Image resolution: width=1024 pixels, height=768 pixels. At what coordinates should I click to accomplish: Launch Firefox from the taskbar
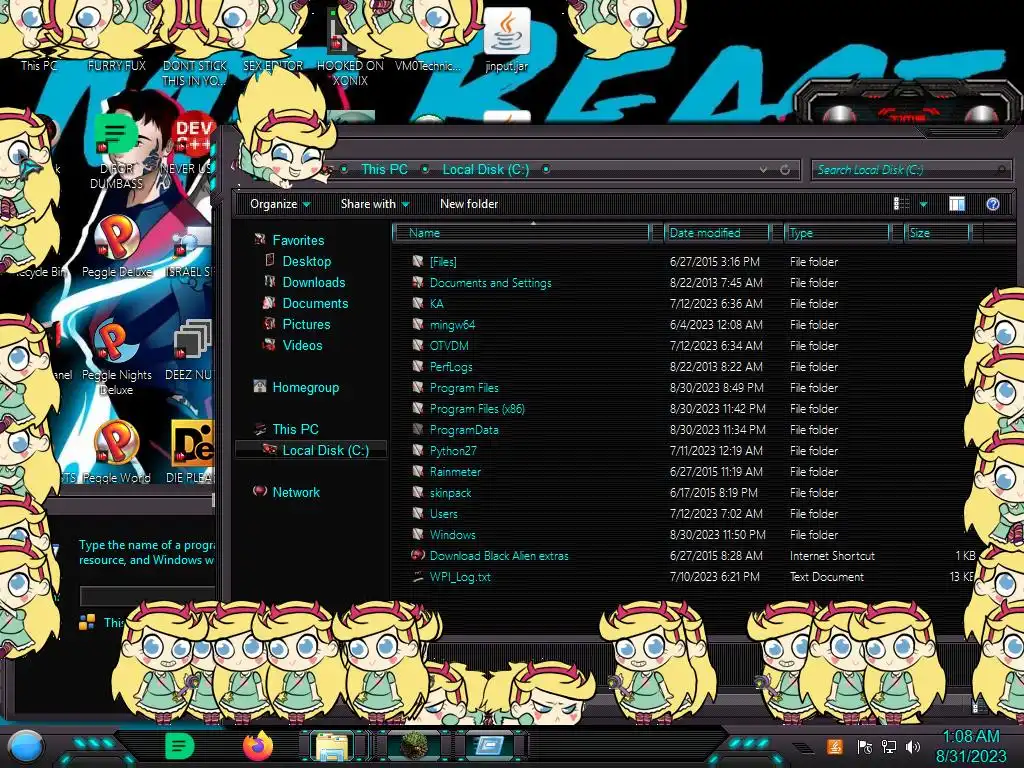pos(258,746)
